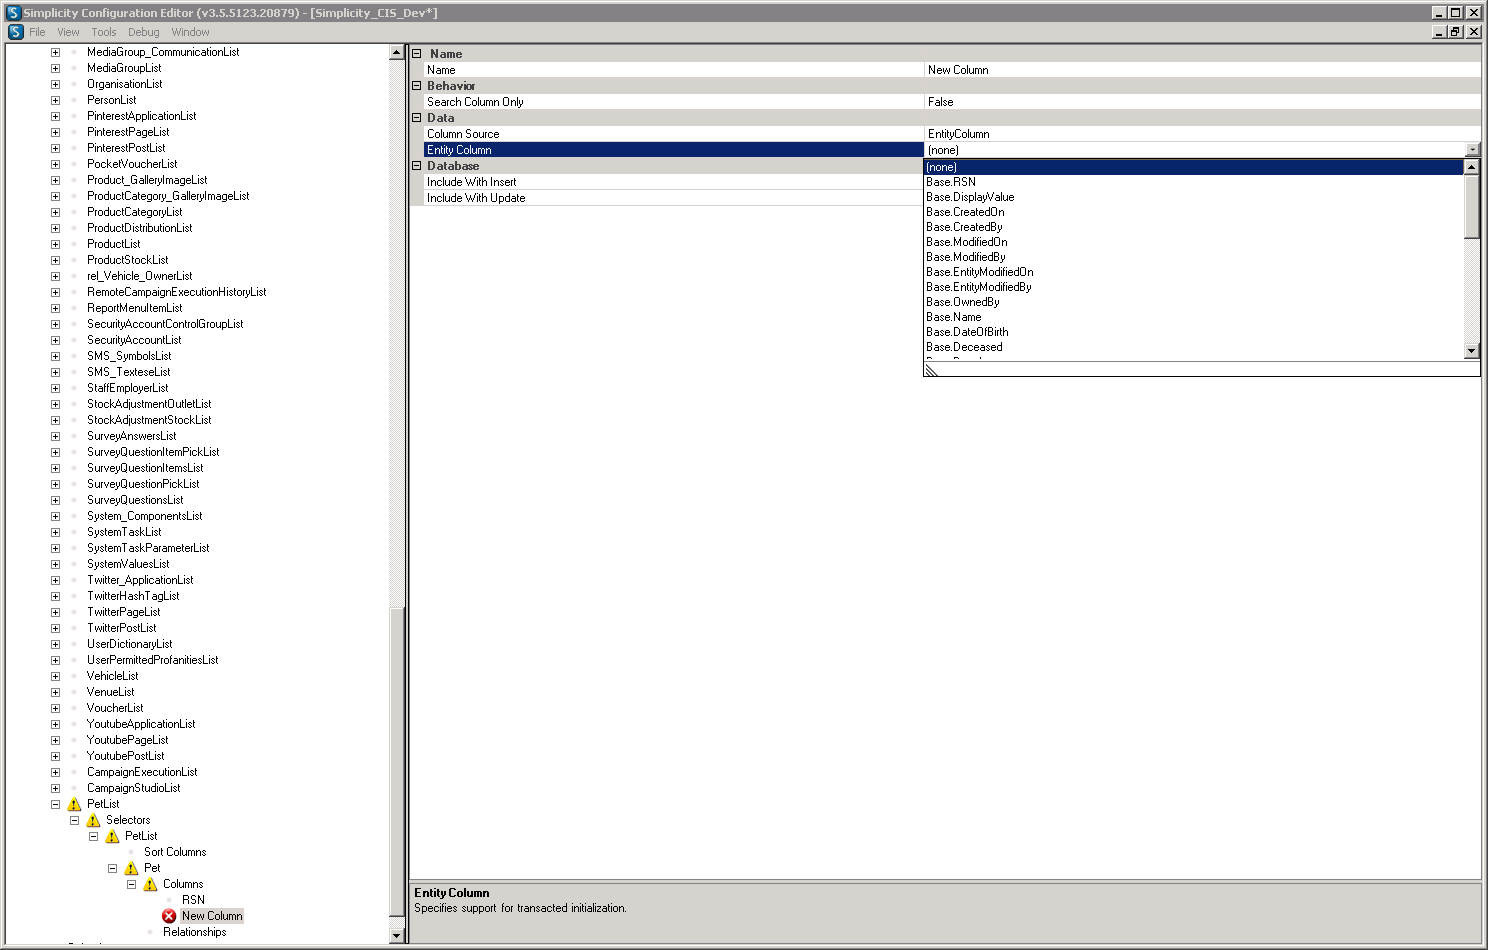
Task: Select the RSN column tree item
Action: (x=193, y=900)
